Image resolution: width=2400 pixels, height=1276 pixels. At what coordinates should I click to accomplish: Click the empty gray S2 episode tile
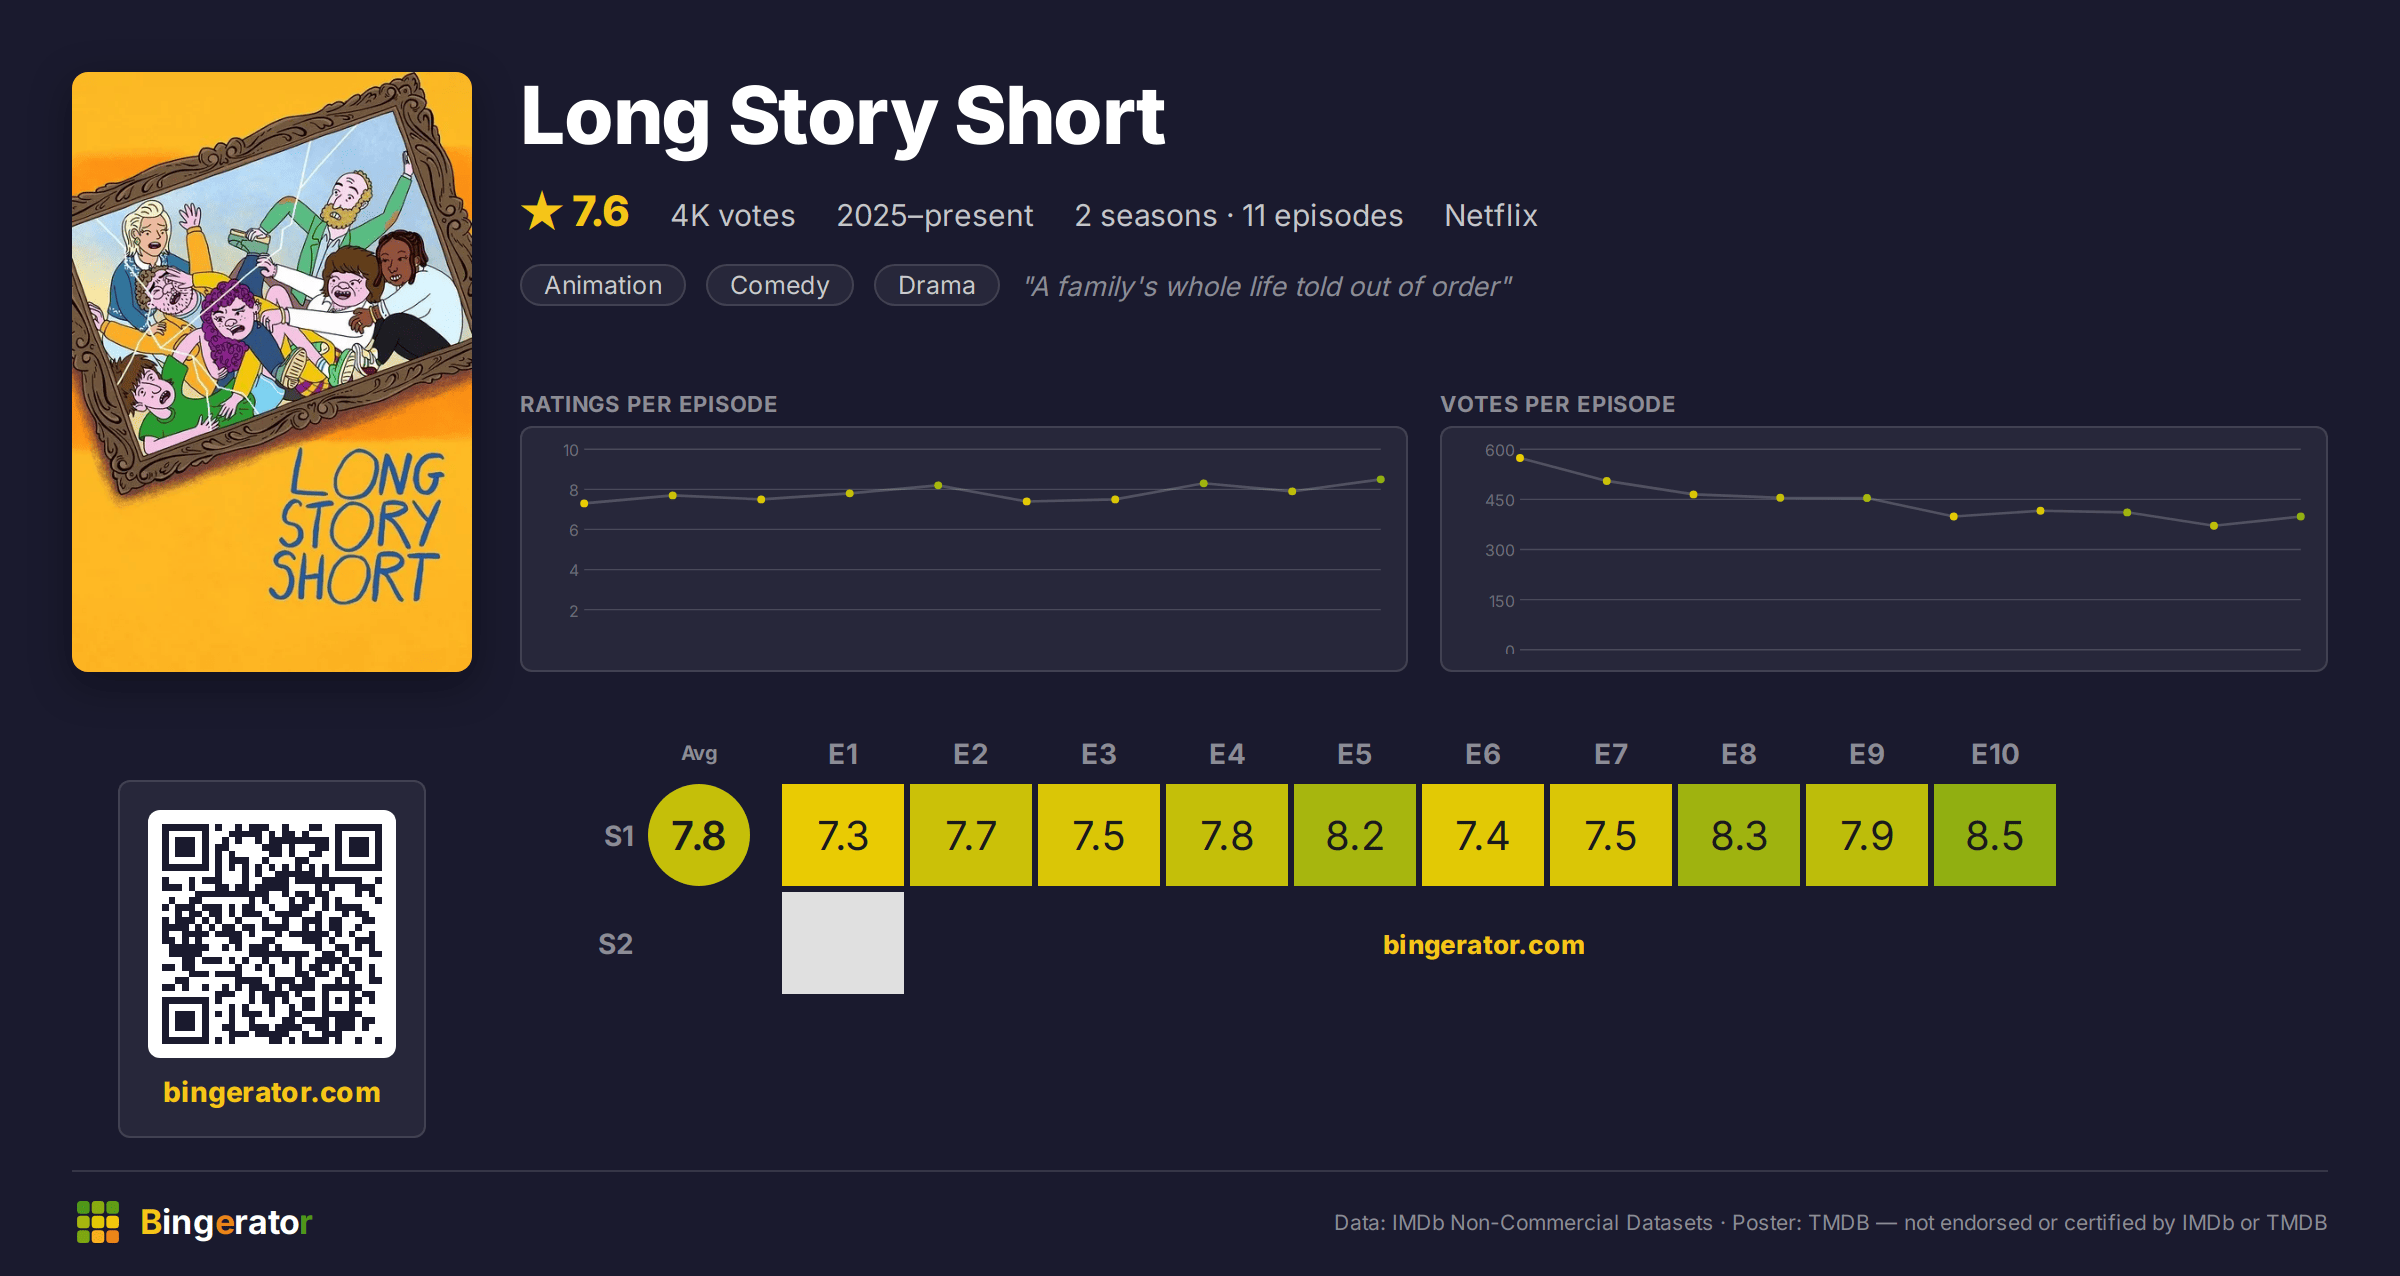point(843,943)
